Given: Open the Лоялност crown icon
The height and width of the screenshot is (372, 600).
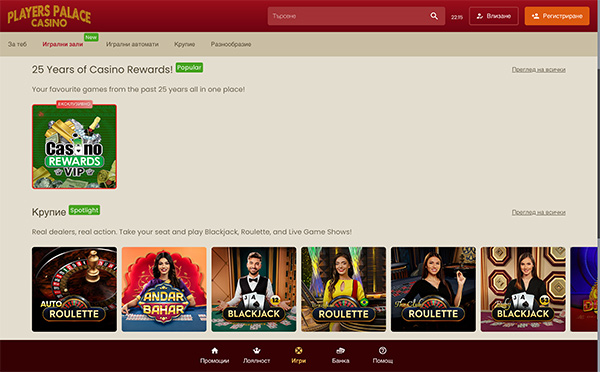Looking at the screenshot, I should [x=256, y=351].
